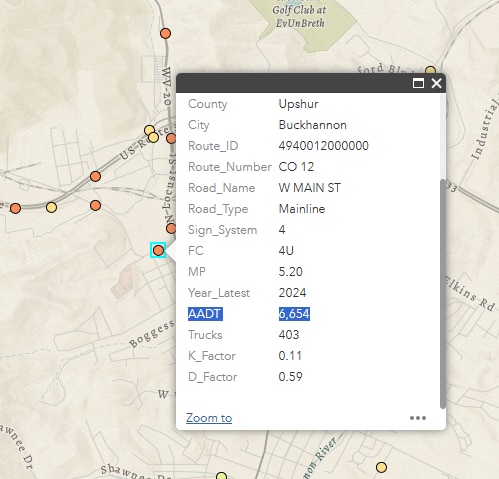This screenshot has width=499, height=479.
Task: Click the orange marker on N Locust St
Action: pos(171,228)
